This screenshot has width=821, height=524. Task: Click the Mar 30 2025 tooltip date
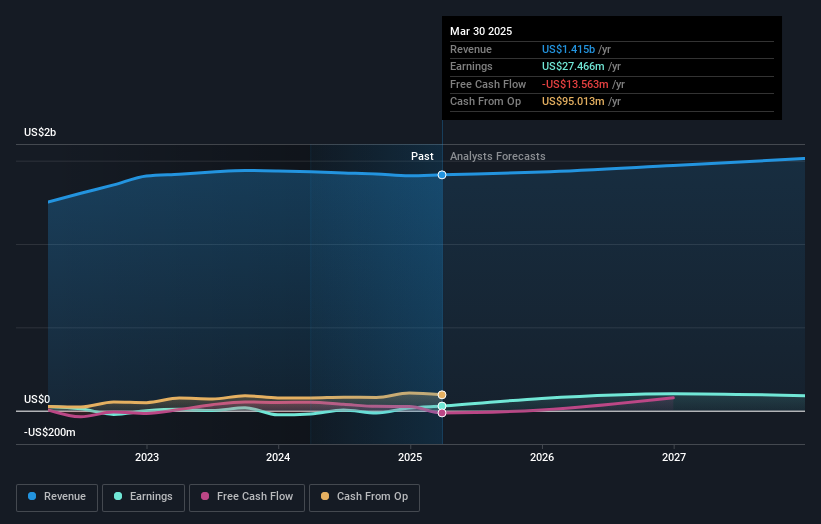point(481,31)
